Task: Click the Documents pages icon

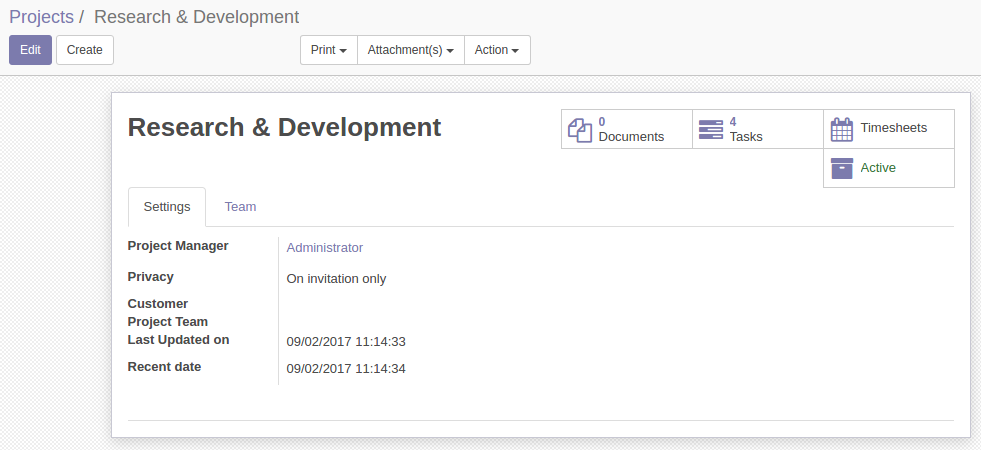Action: [x=580, y=129]
